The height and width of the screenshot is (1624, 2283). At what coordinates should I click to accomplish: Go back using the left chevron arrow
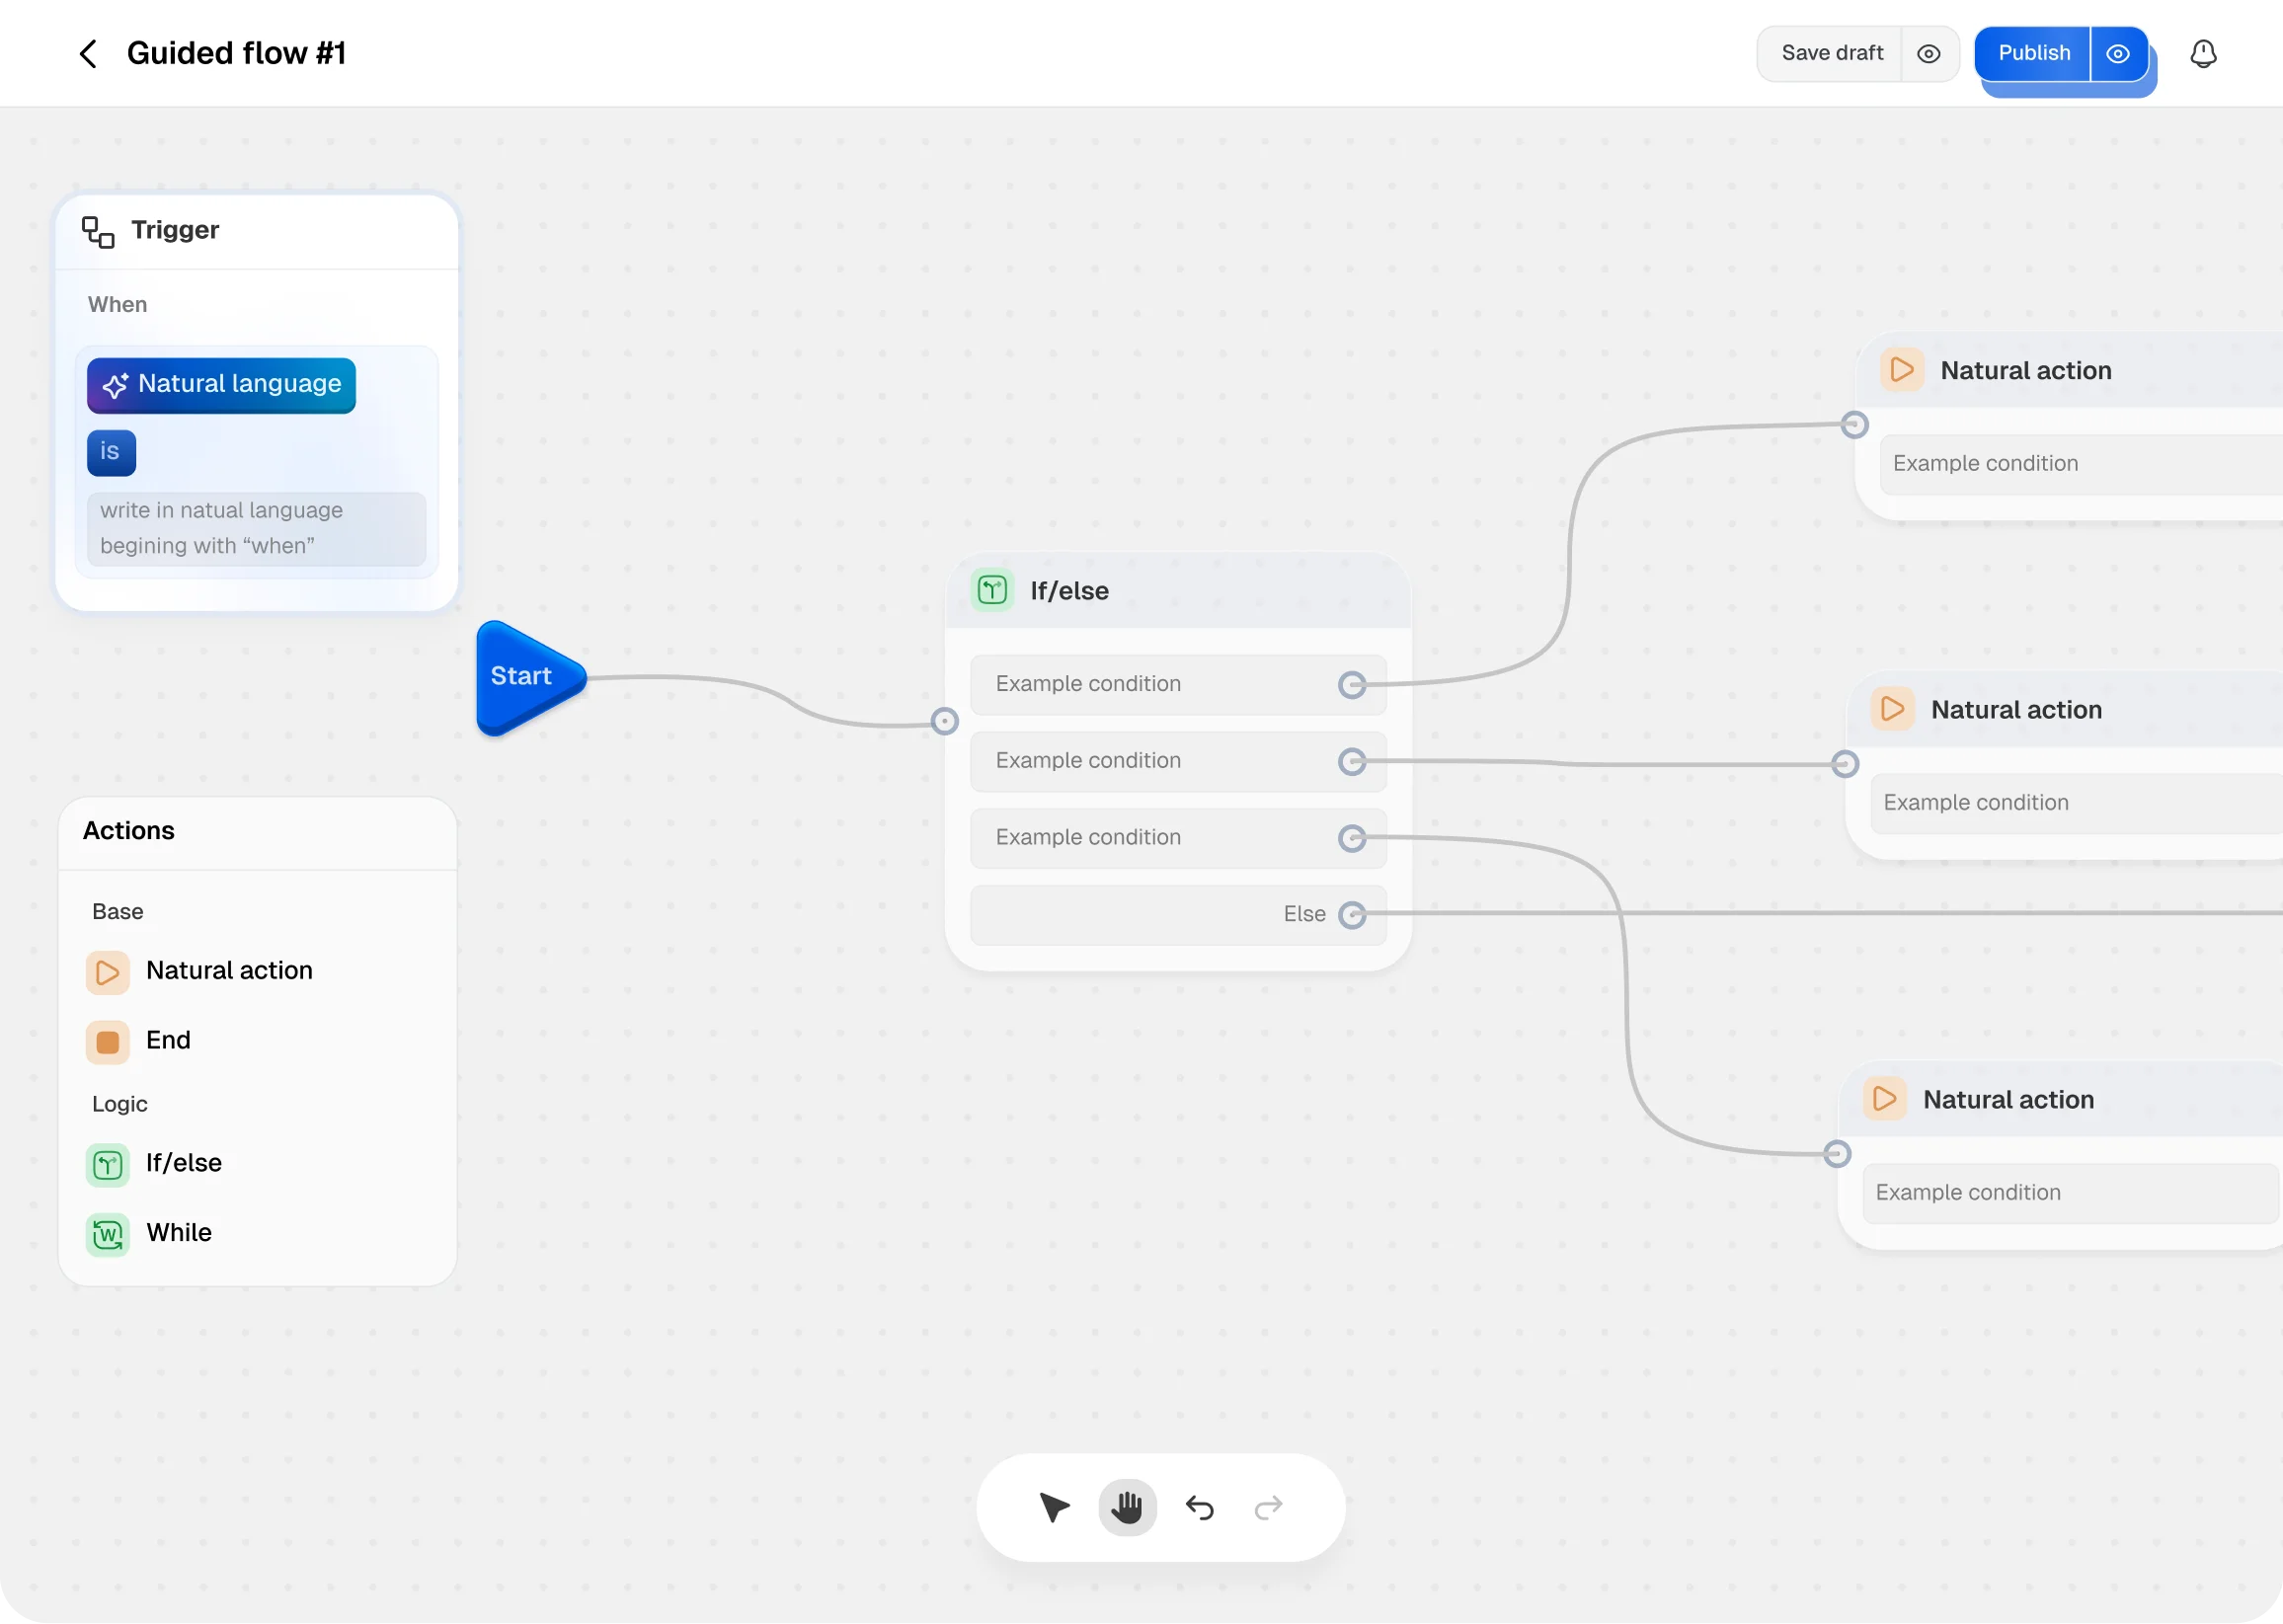[88, 53]
